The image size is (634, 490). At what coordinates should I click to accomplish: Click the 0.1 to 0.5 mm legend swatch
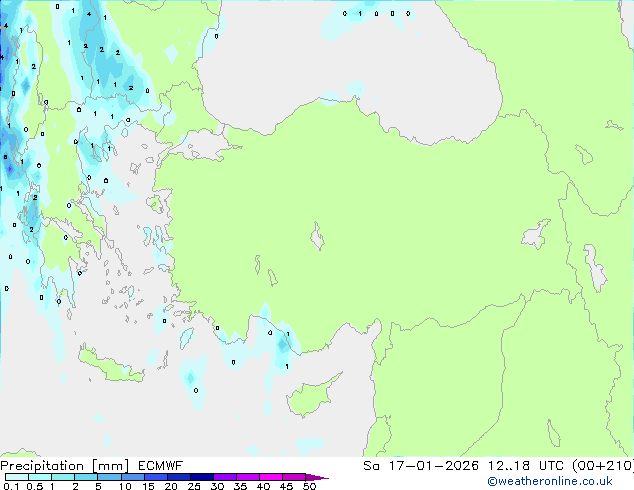(17, 477)
